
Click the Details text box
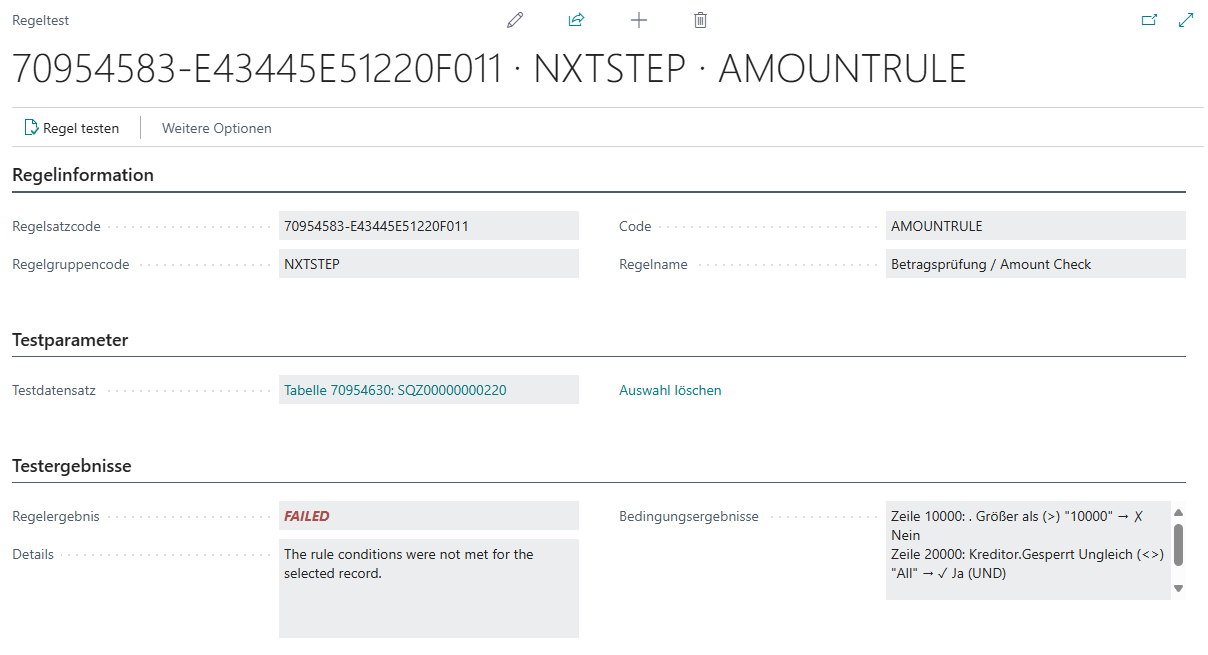tap(428, 587)
